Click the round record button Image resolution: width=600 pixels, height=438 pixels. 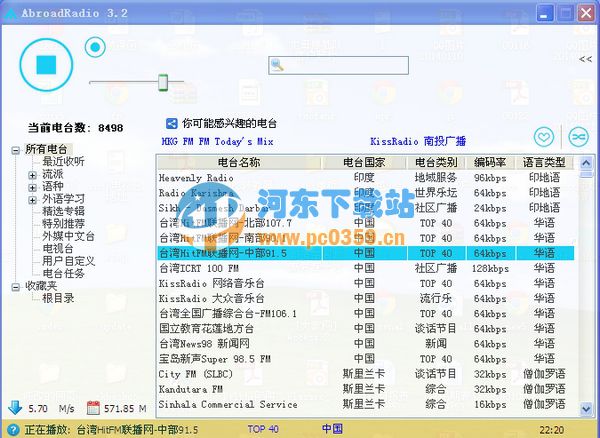point(95,47)
